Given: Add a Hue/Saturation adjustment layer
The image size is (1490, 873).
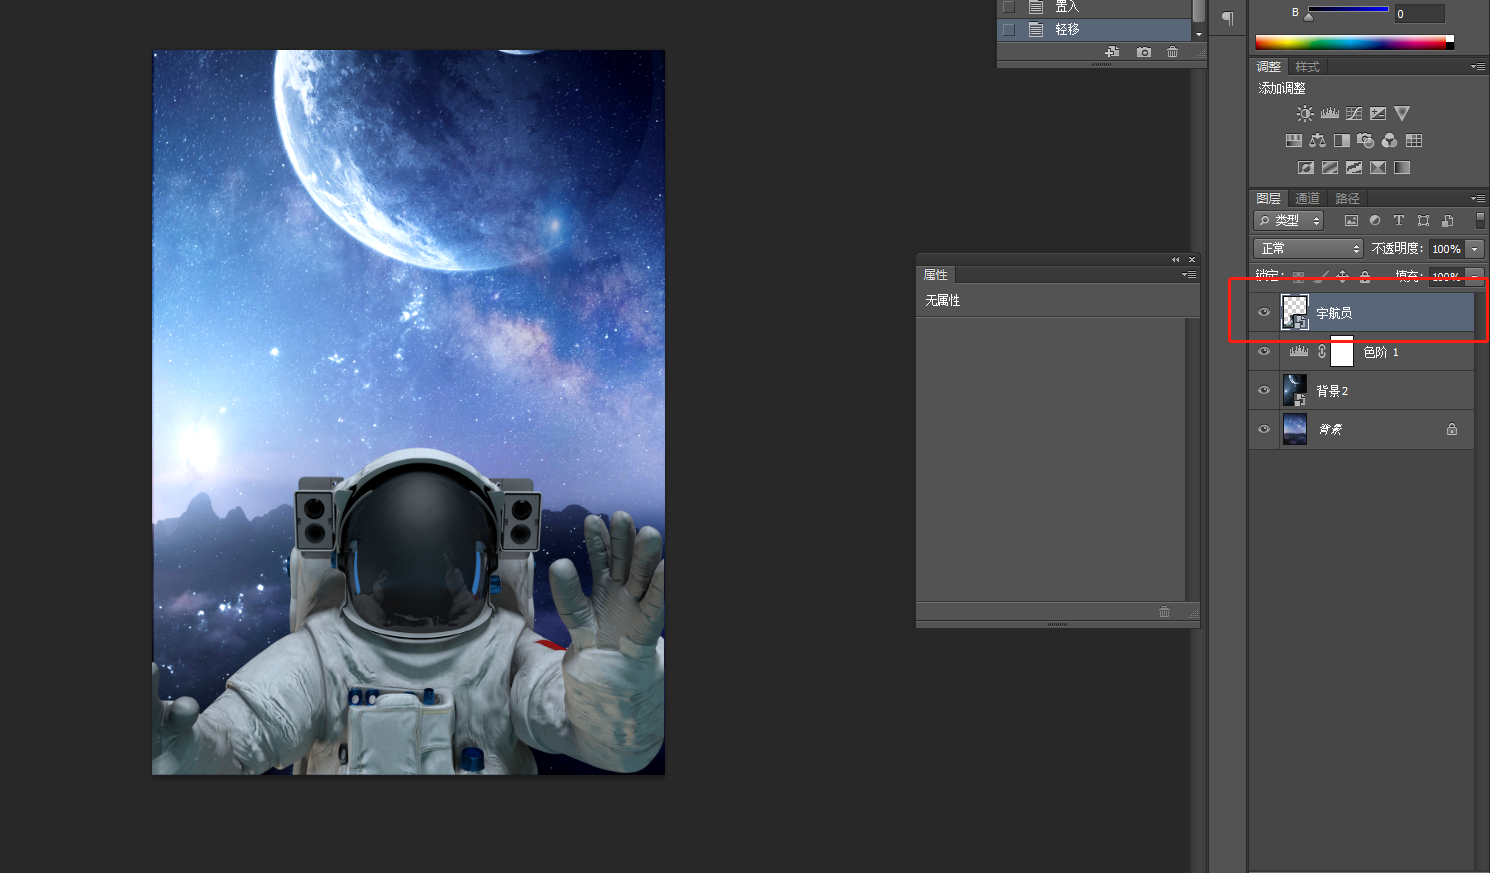Looking at the screenshot, I should click(x=1293, y=141).
